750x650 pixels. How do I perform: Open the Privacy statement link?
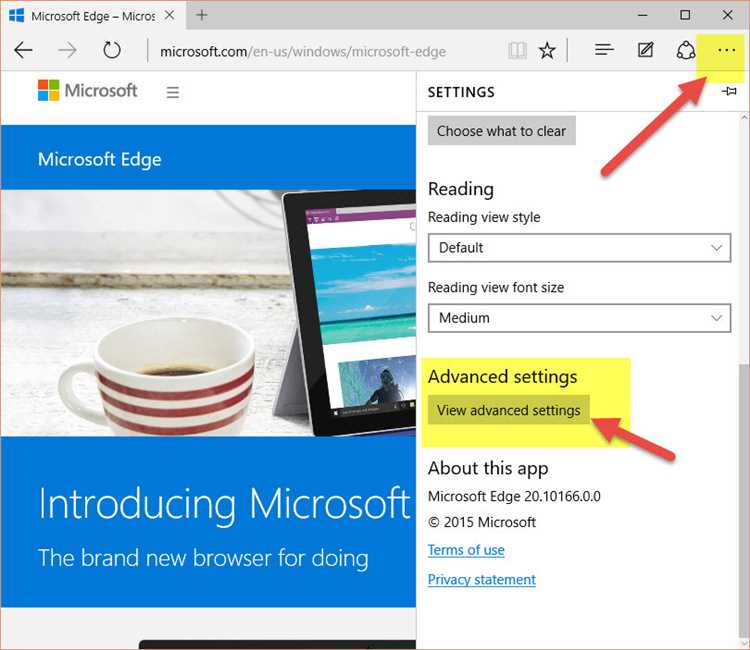[481, 580]
